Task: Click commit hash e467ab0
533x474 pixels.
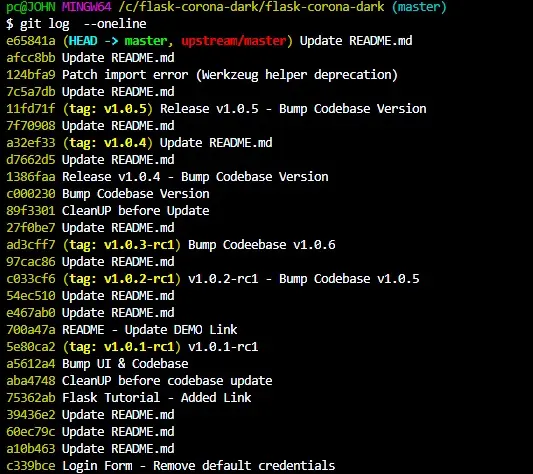Action: tap(31, 313)
